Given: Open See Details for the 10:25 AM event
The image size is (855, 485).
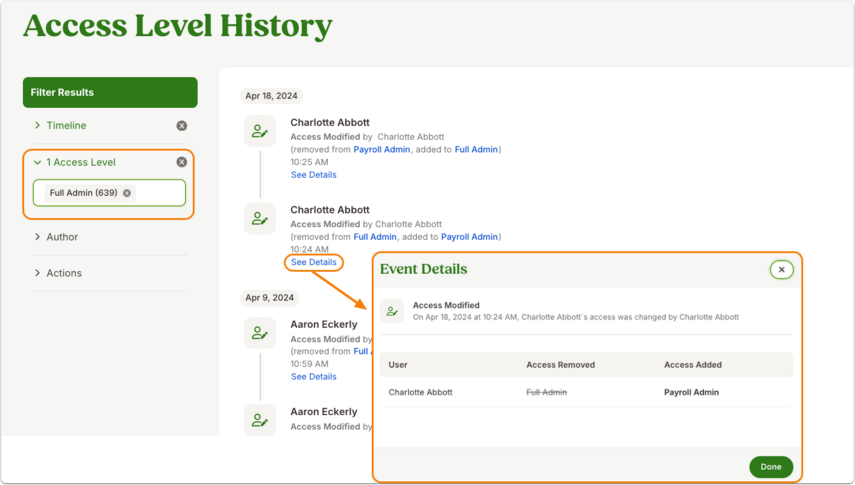Looking at the screenshot, I should click(x=314, y=175).
